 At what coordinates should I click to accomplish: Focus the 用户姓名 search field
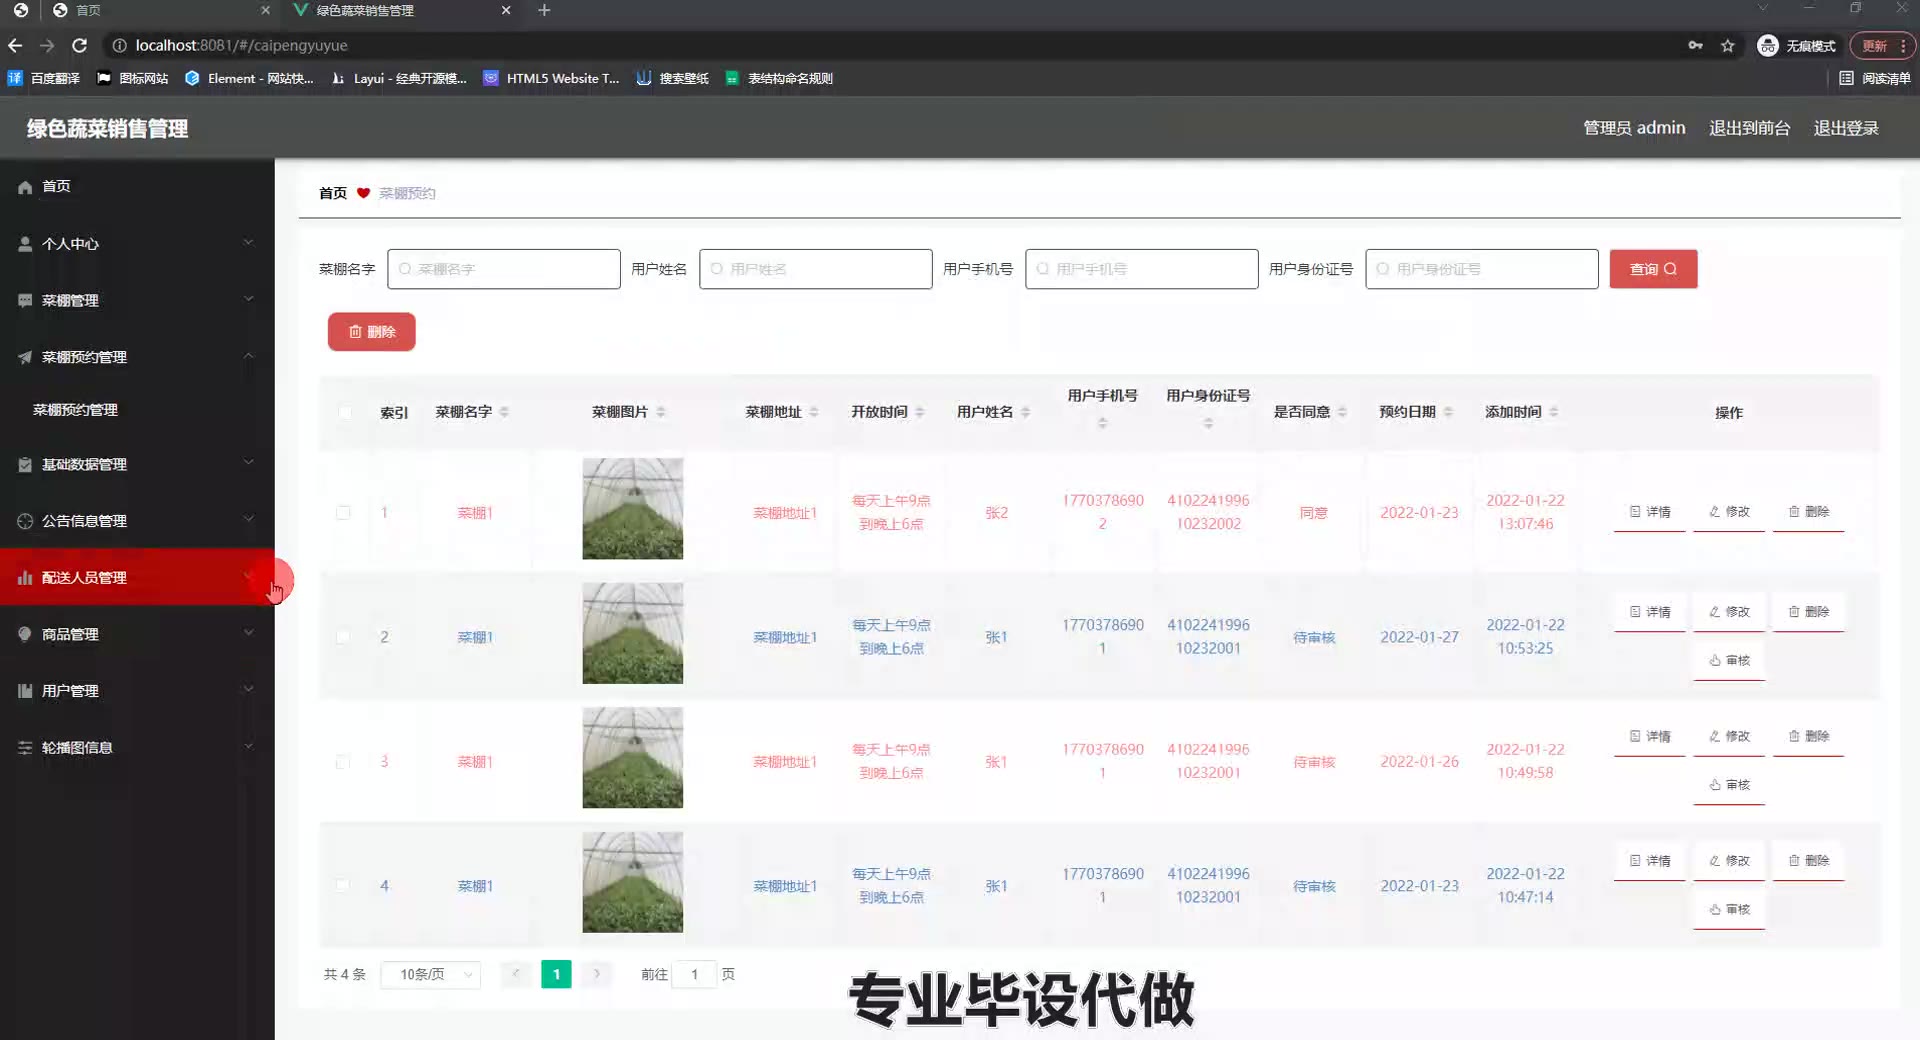[816, 269]
